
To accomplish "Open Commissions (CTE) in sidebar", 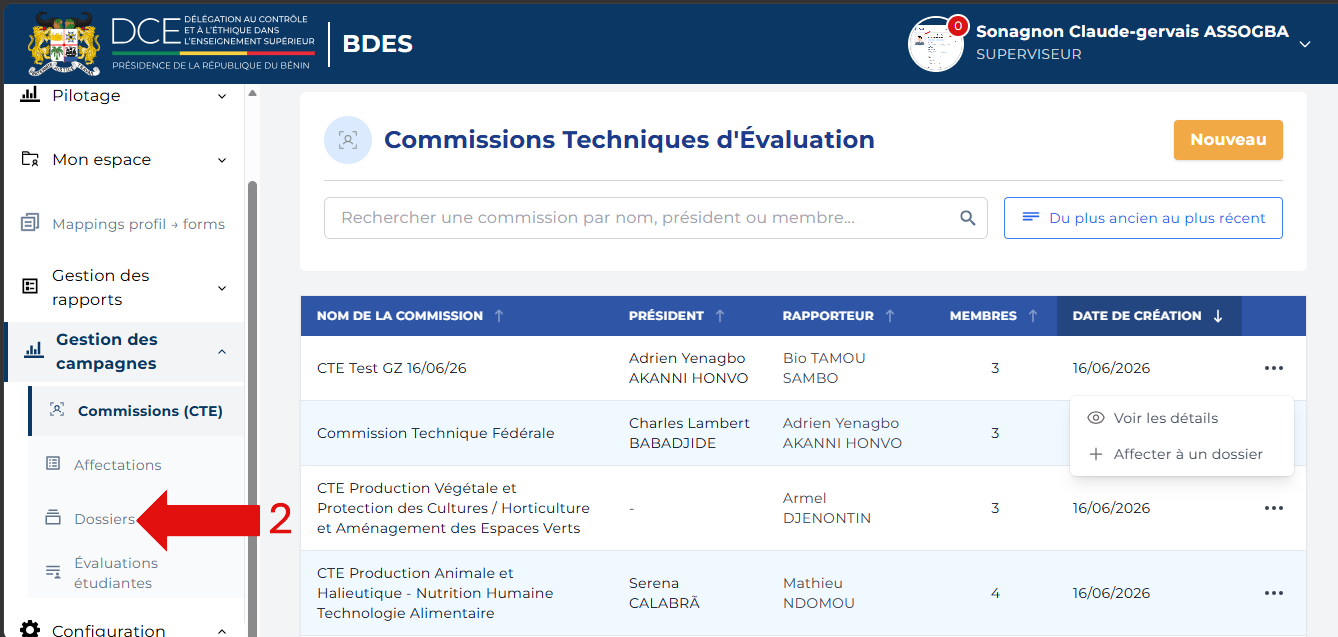I will [136, 411].
